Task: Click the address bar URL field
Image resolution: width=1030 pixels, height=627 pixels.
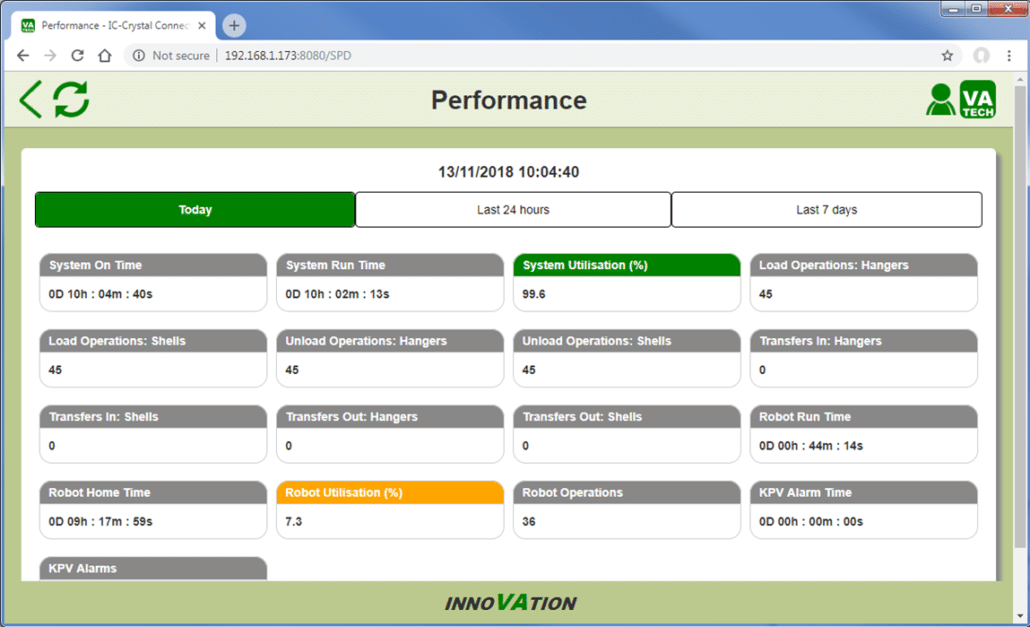Action: coord(500,56)
